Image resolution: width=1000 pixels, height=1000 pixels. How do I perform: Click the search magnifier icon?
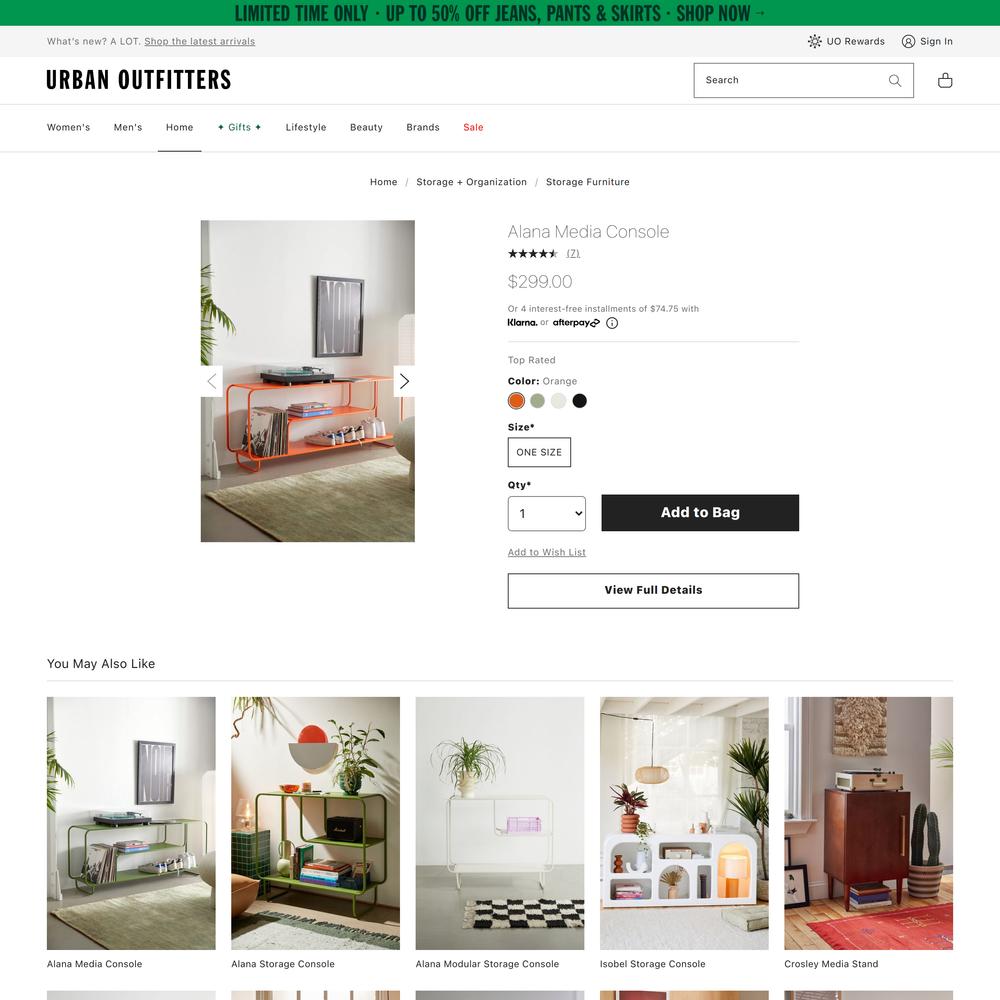[895, 80]
